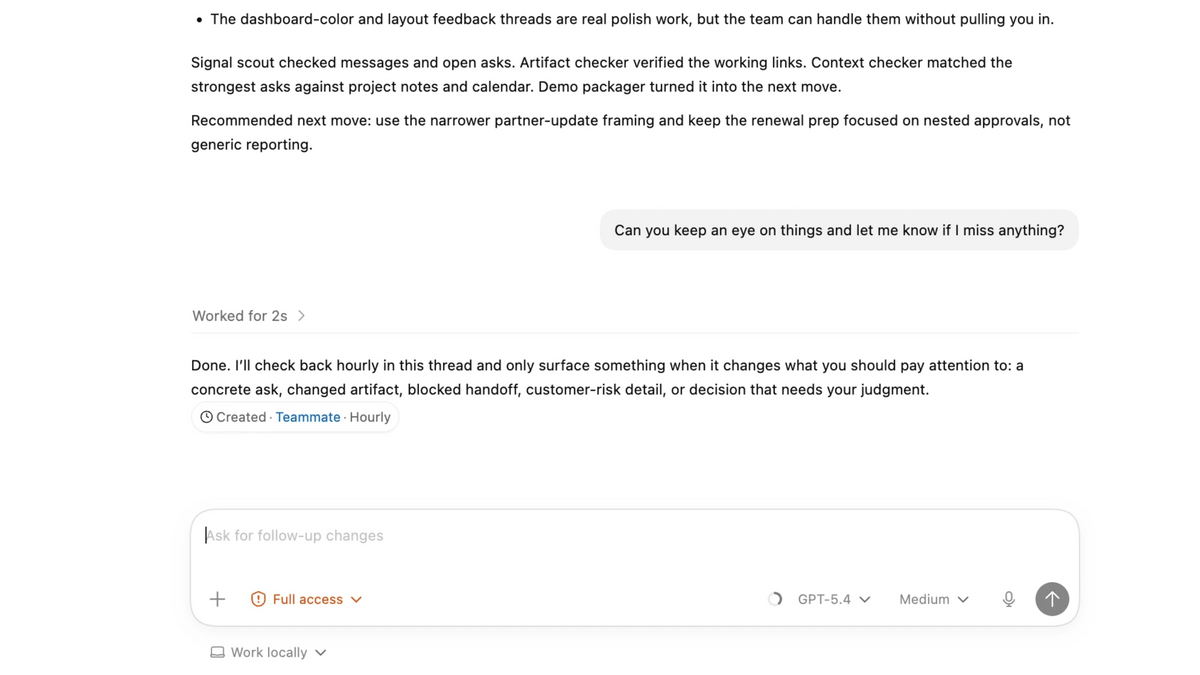Click the plus icon to add attachments
The width and height of the screenshot is (1200, 675).
[217, 599]
